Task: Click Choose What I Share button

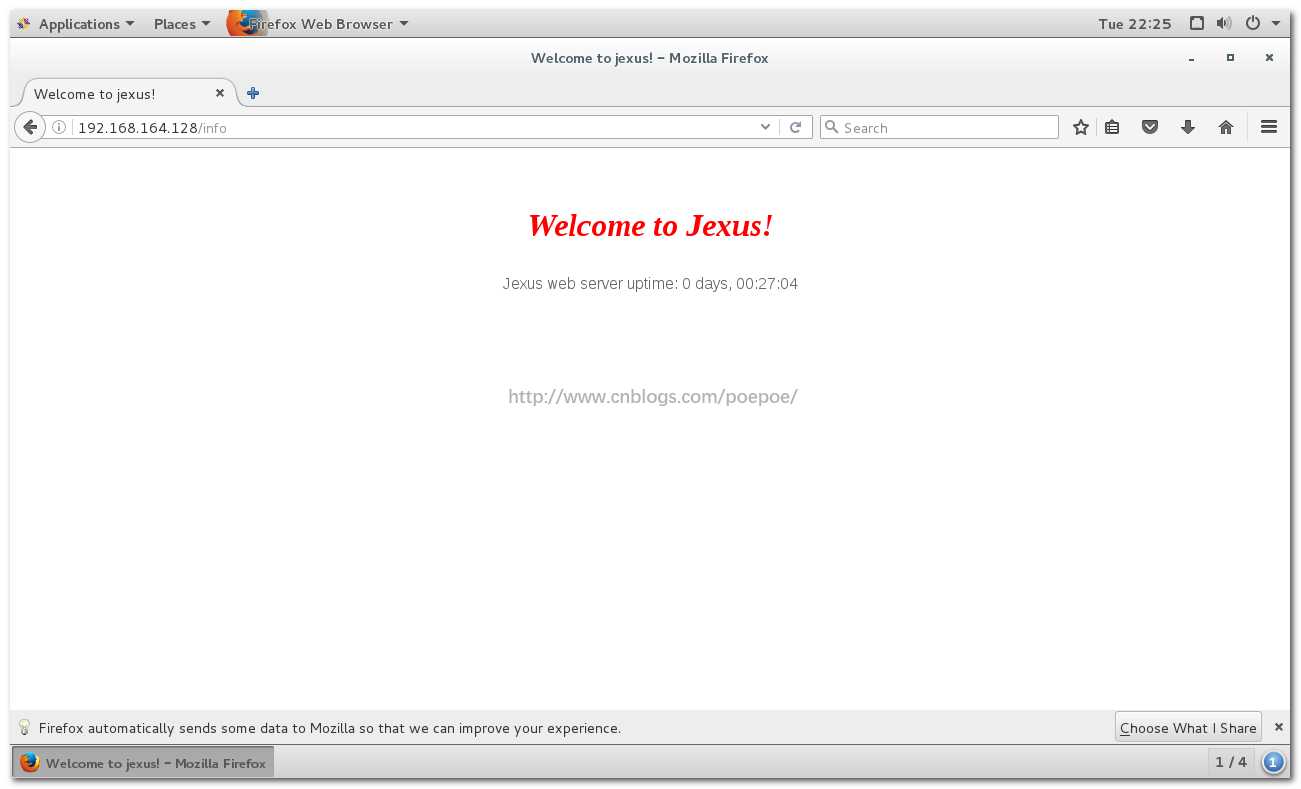Action: 1188,727
